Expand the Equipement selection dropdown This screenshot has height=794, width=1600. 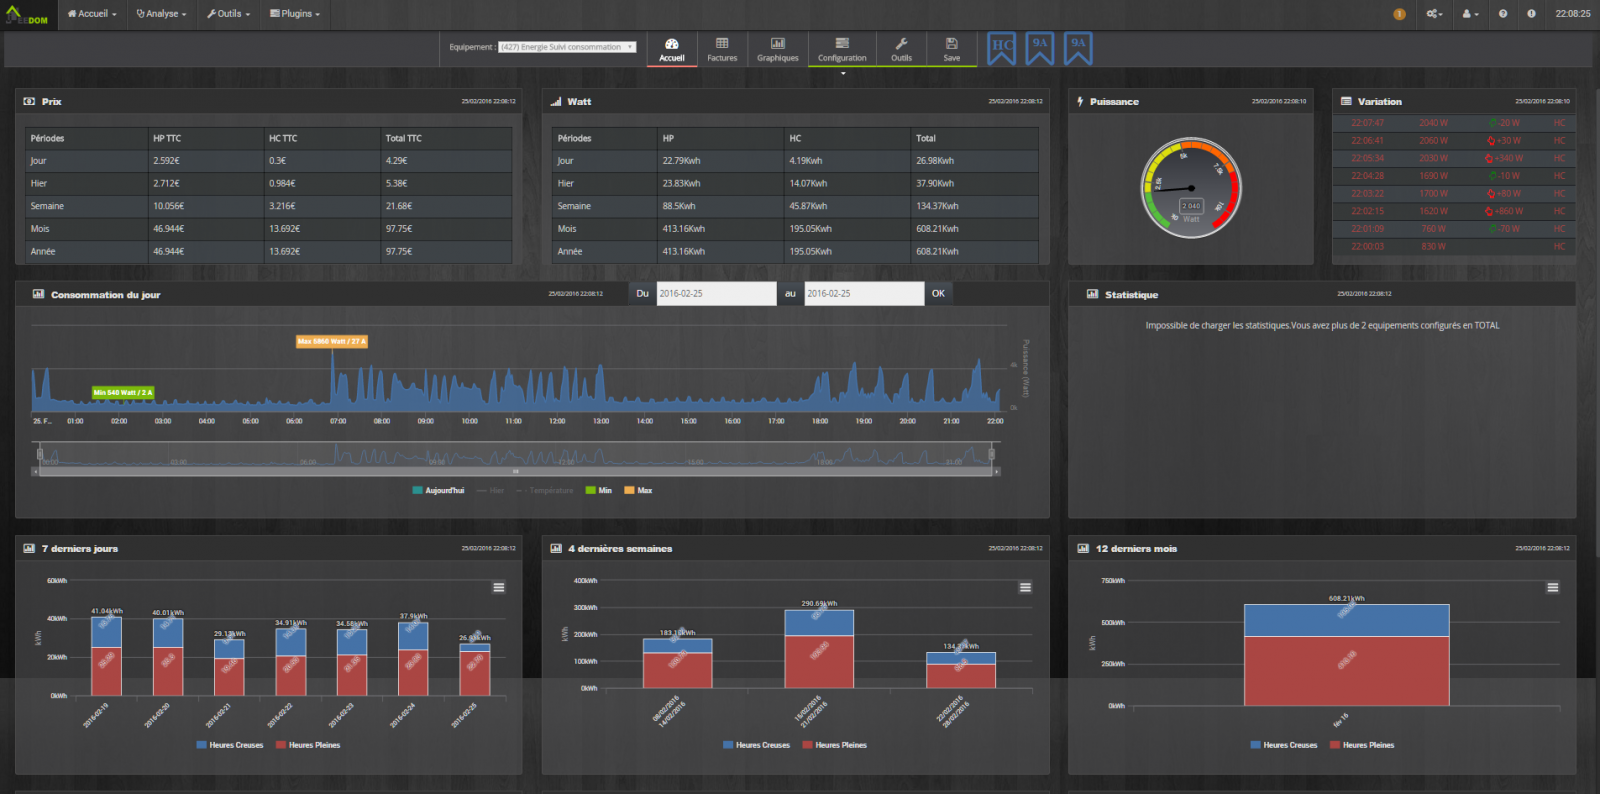click(567, 47)
